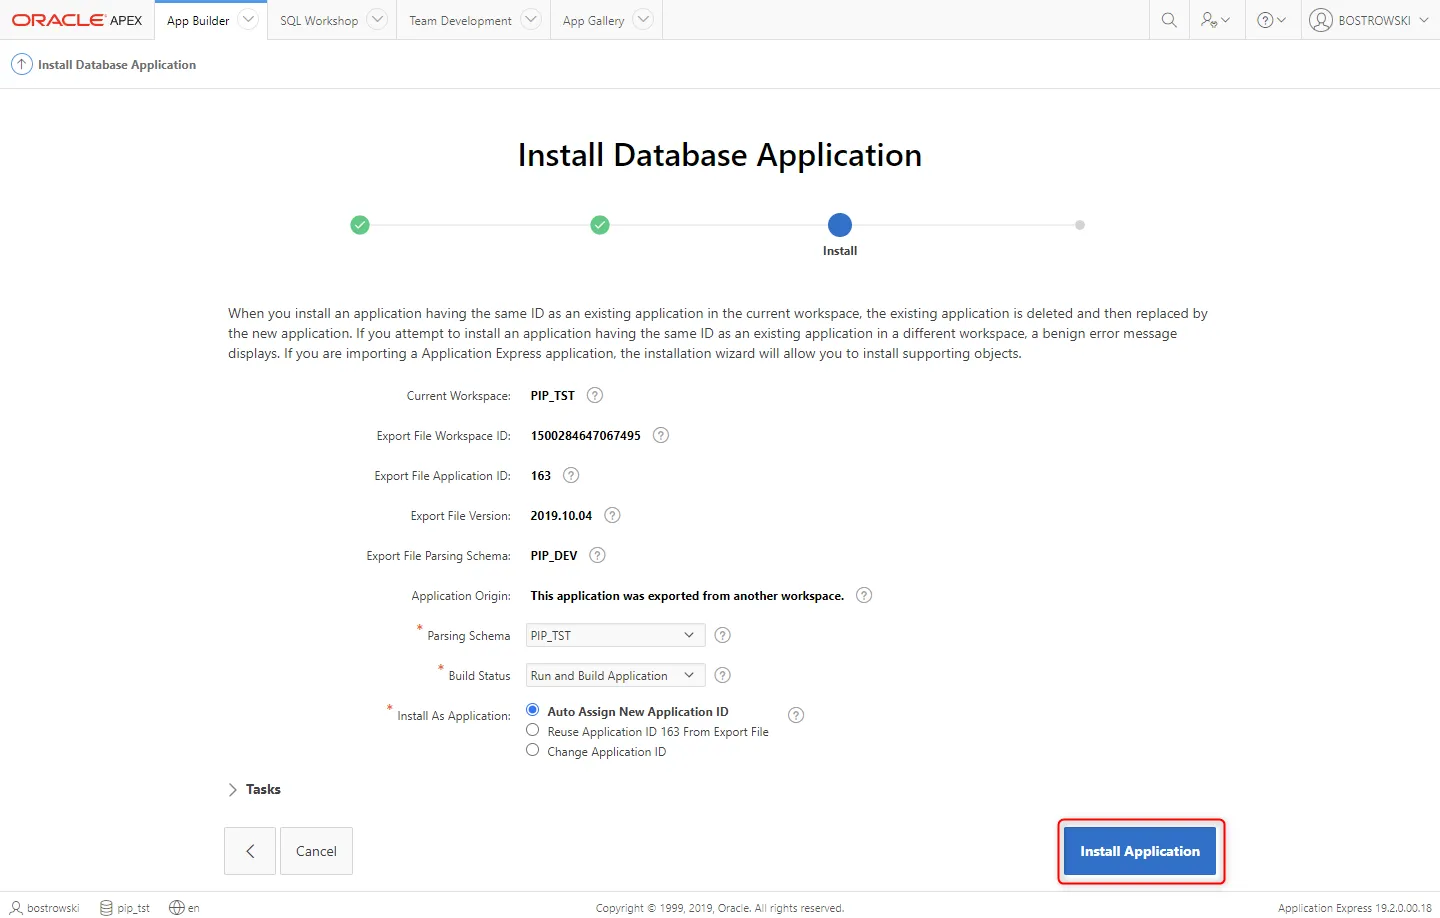Open the SQL Workshop tab
Viewport: 1440px width, 918px height.
[319, 21]
